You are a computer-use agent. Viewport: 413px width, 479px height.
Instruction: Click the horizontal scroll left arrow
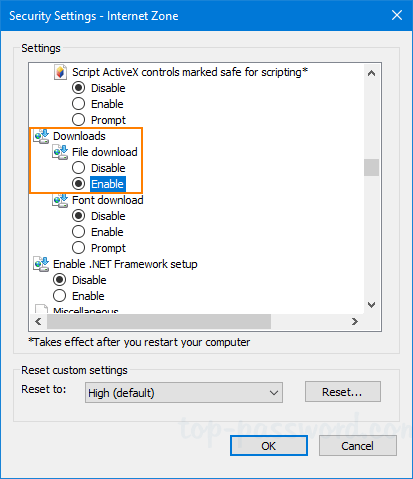pyautogui.click(x=38, y=322)
